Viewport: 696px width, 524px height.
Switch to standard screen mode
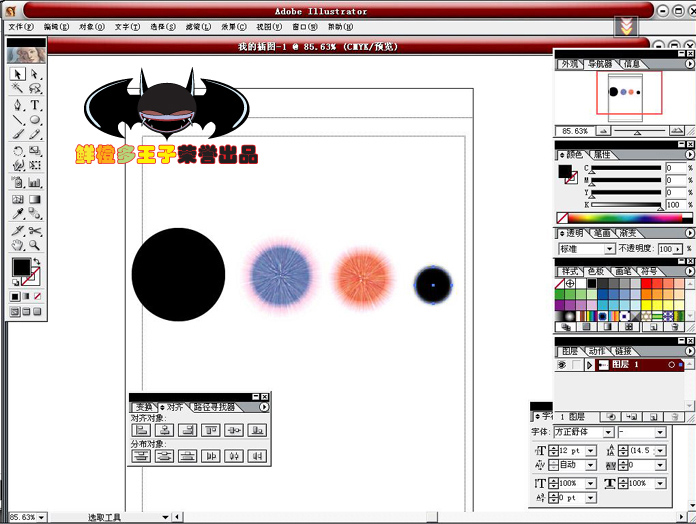point(15,311)
